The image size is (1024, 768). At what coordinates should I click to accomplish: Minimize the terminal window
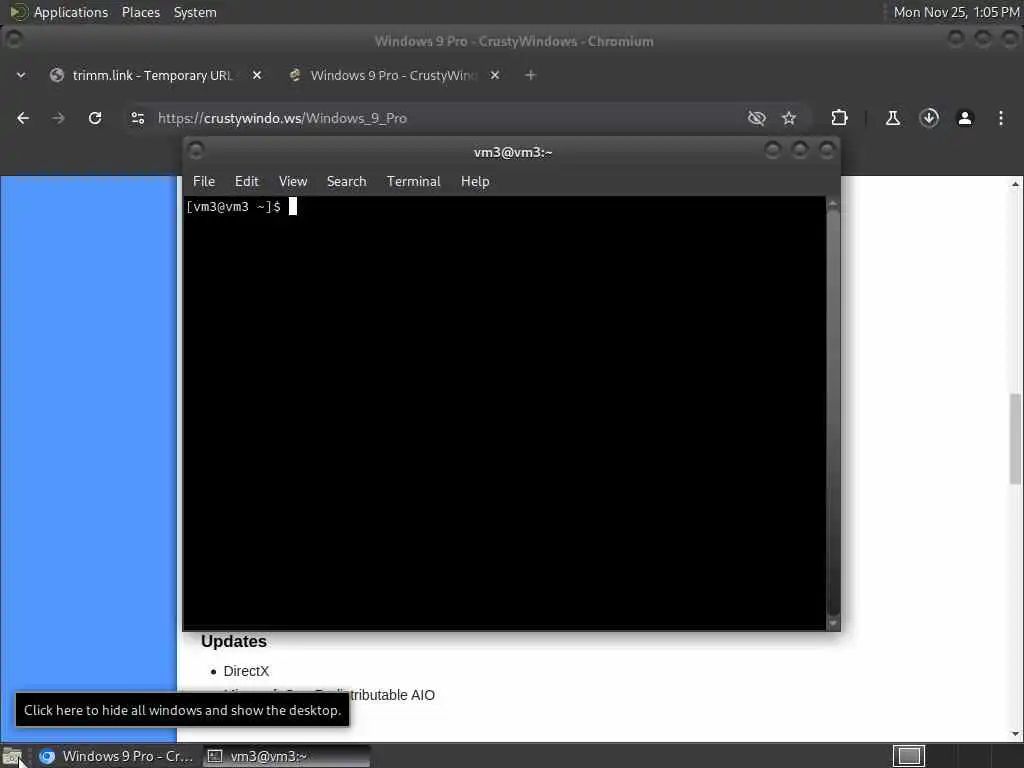tap(773, 151)
